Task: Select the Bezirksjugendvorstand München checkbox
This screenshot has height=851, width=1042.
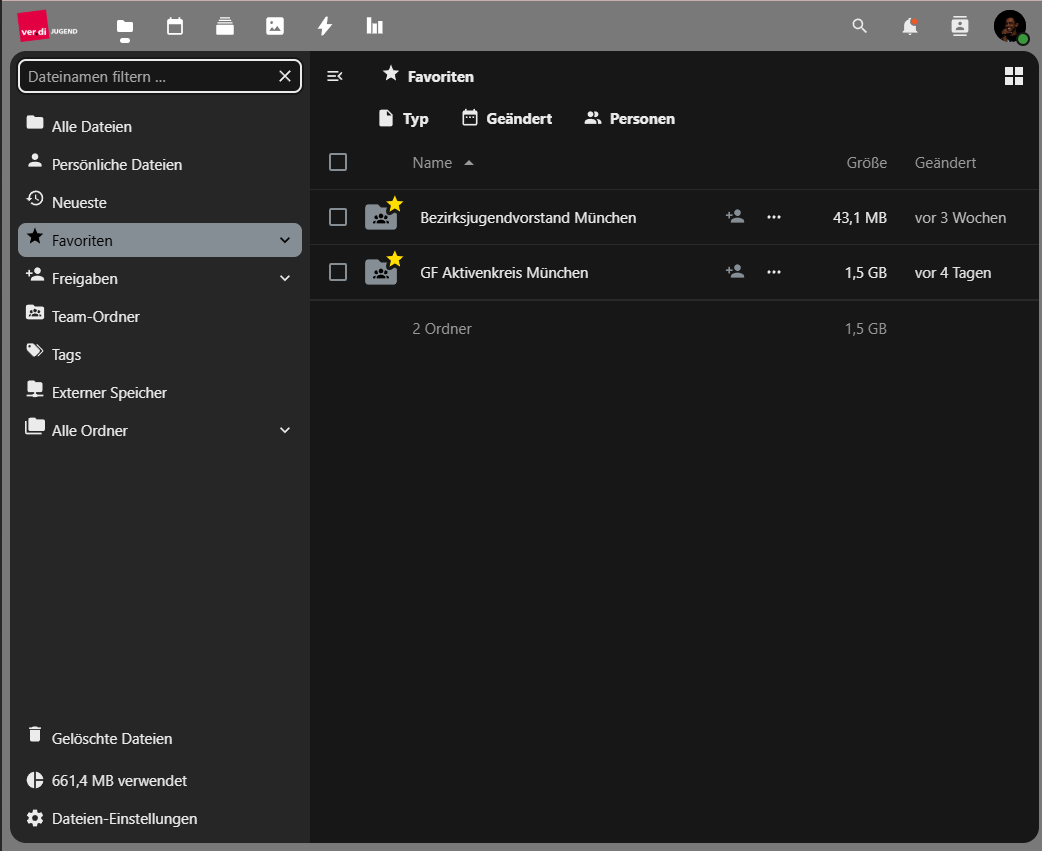Action: coord(338,217)
